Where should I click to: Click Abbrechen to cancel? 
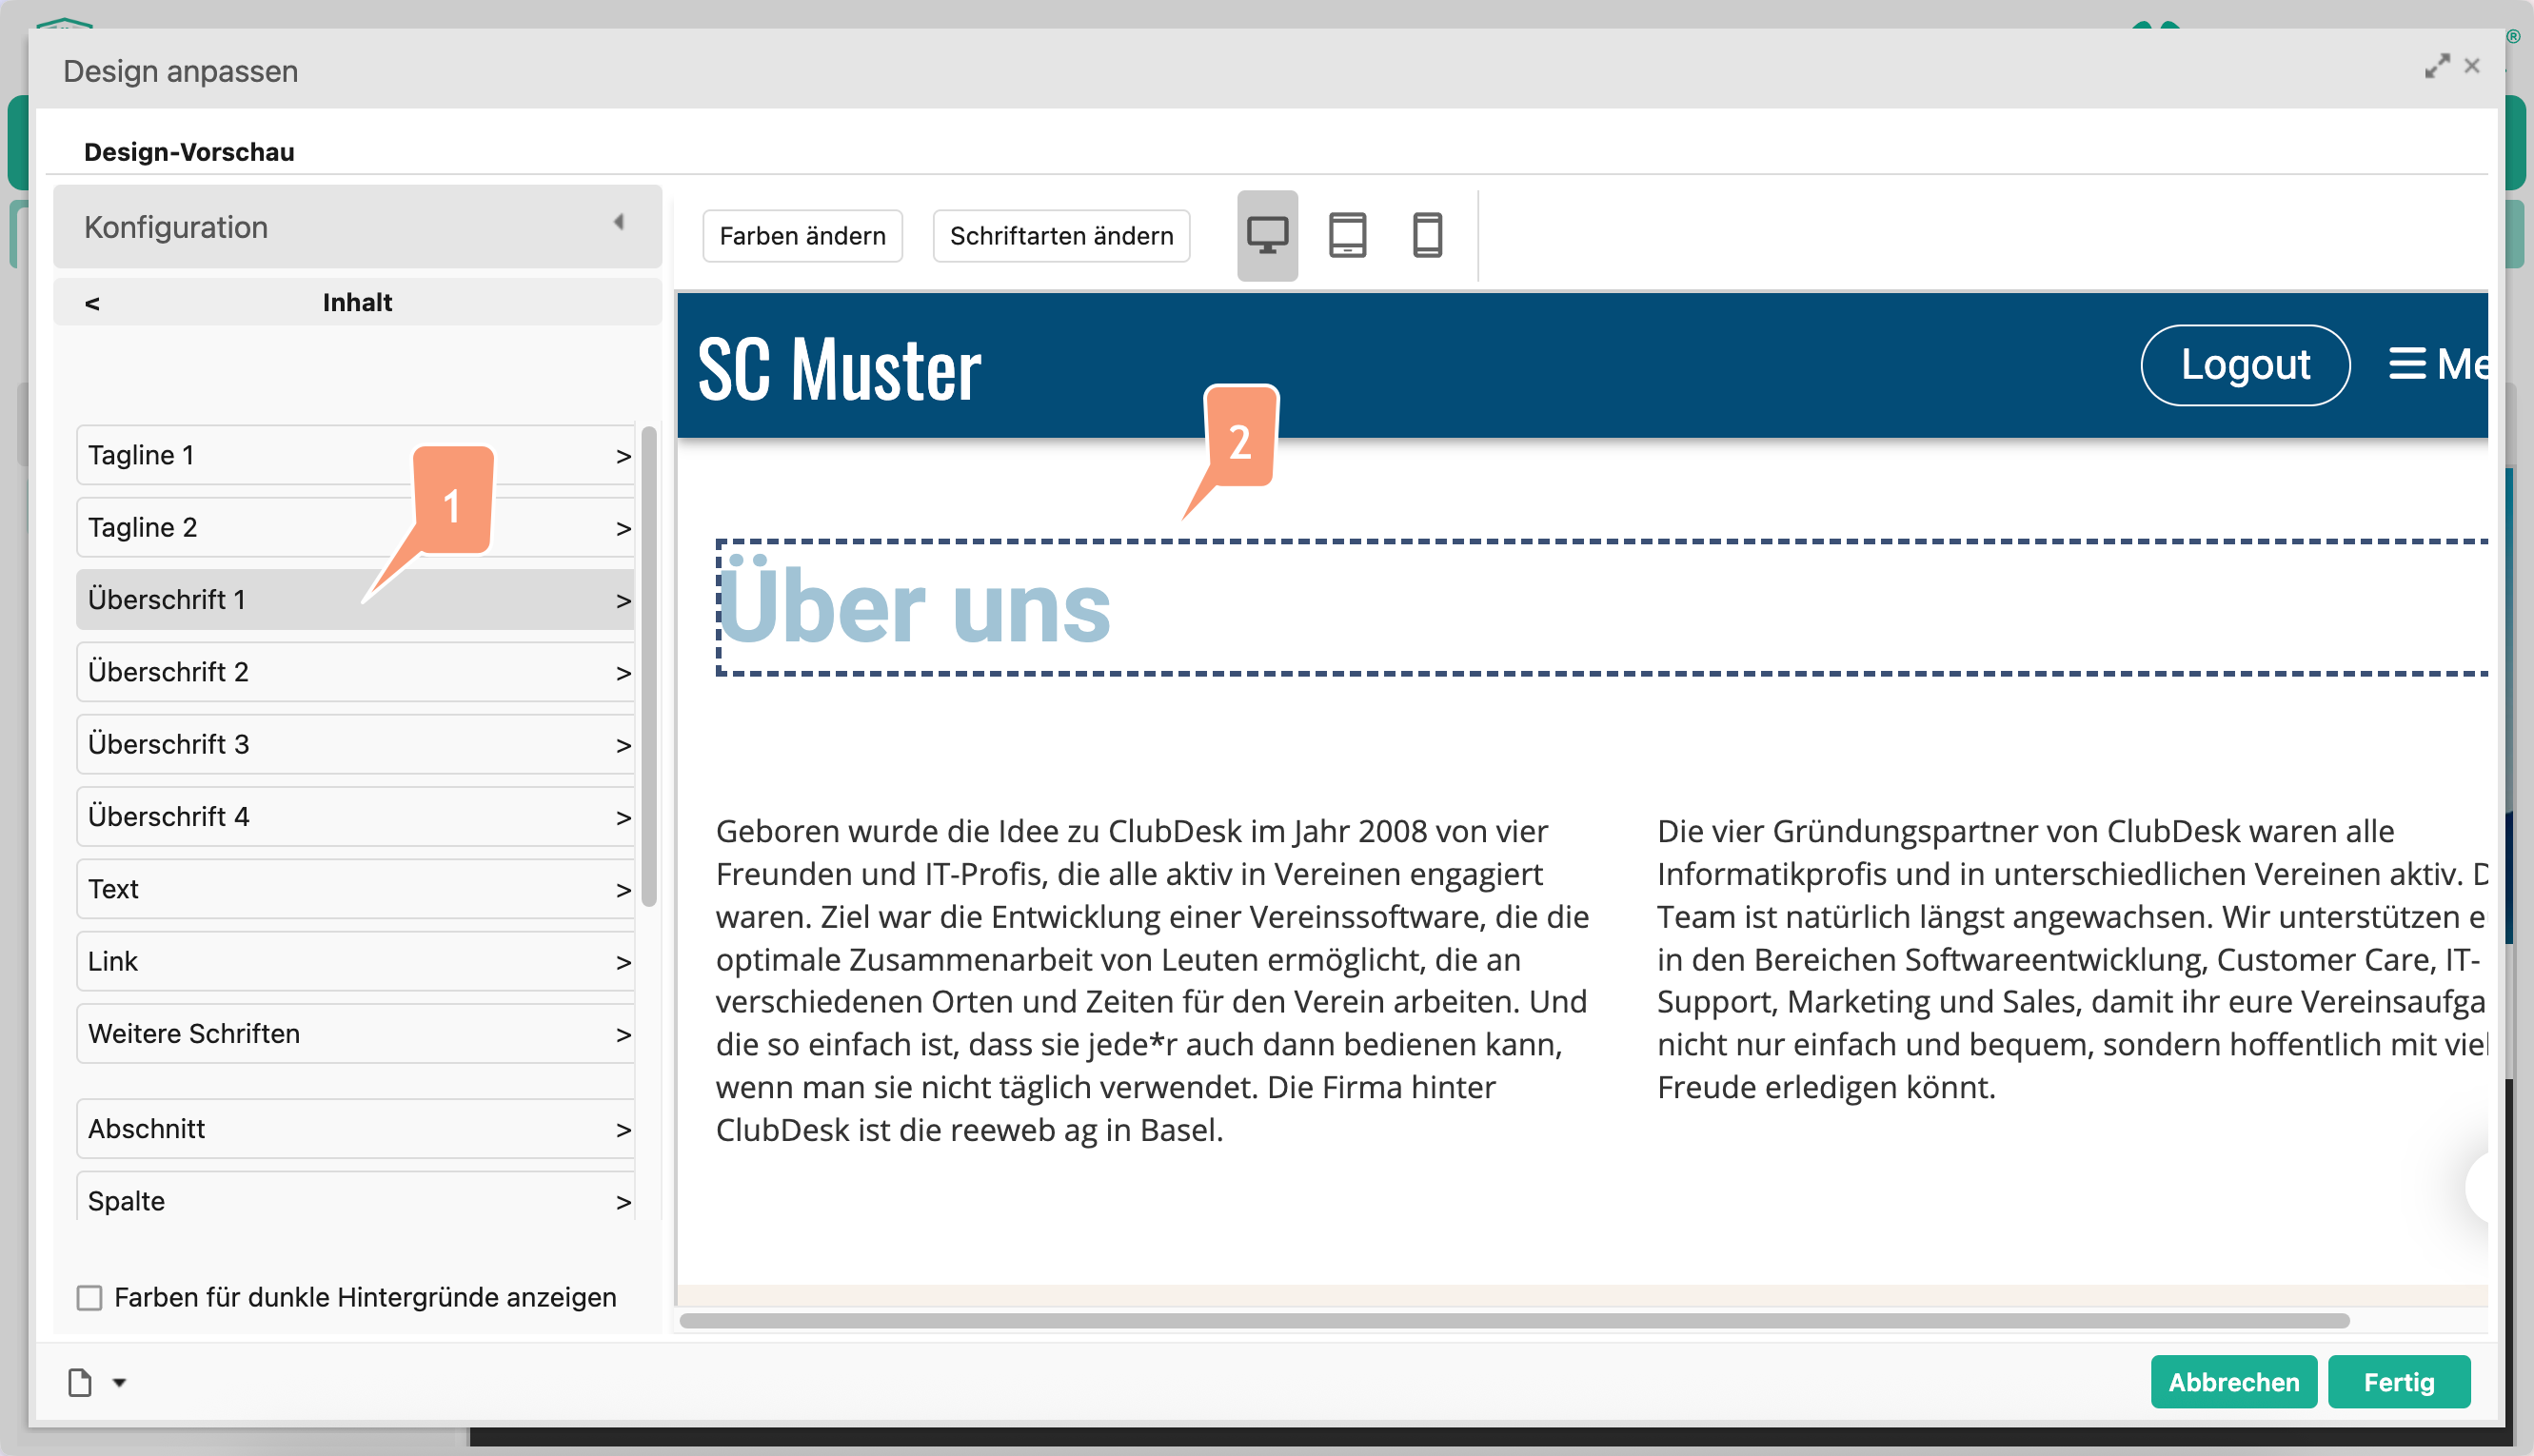2233,1382
